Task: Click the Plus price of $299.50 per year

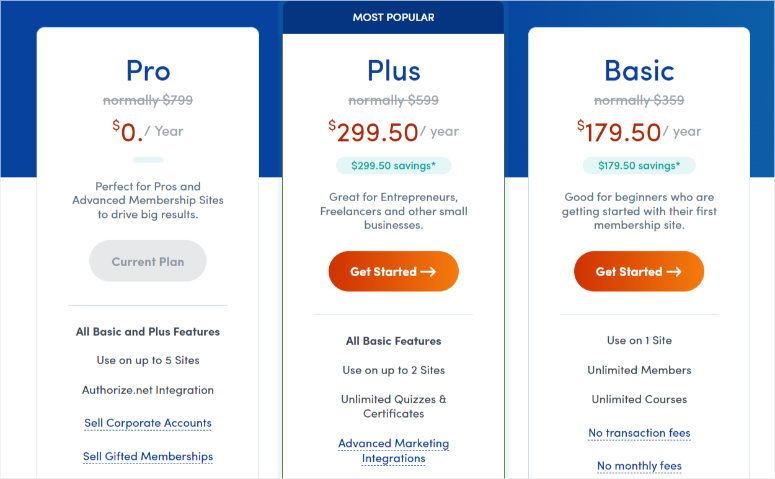Action: pos(393,132)
